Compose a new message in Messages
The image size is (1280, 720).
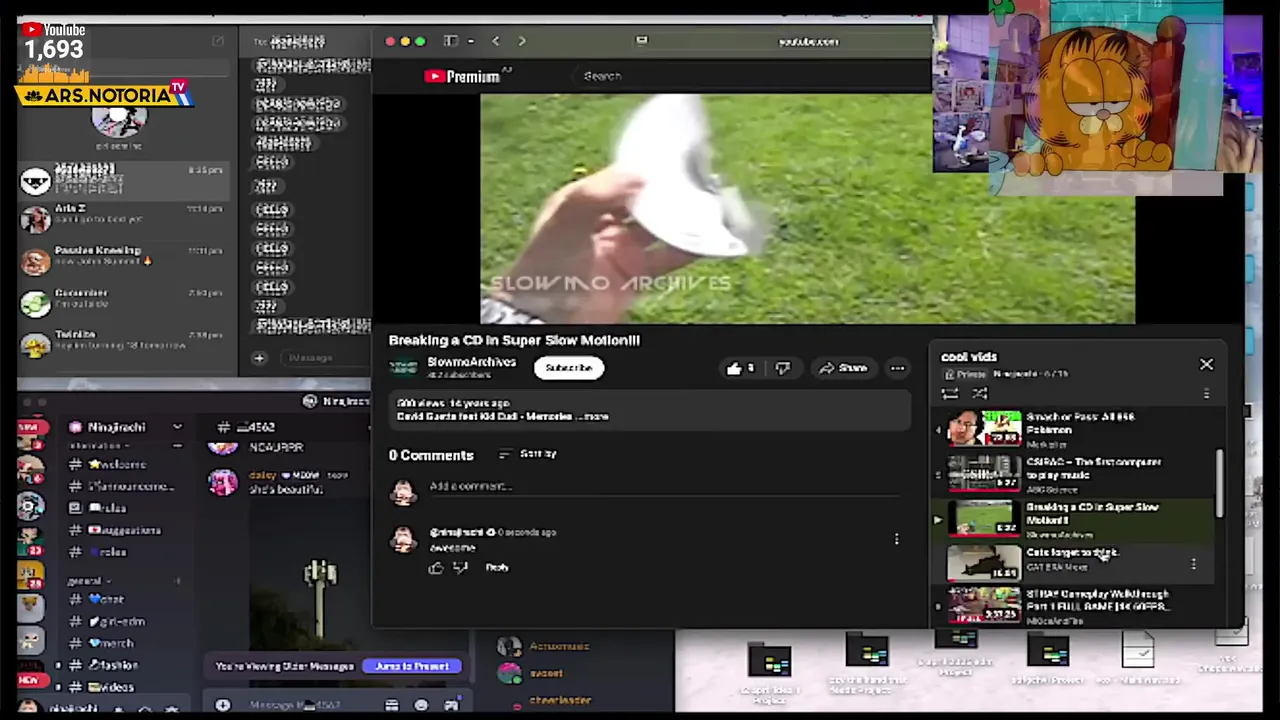coord(218,41)
